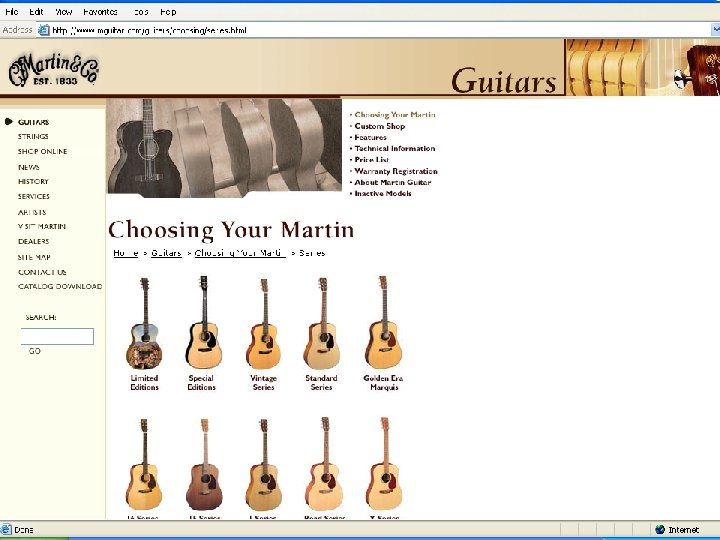
Task: Click Choosing Your Martin breadcrumb link
Action: coord(240,253)
